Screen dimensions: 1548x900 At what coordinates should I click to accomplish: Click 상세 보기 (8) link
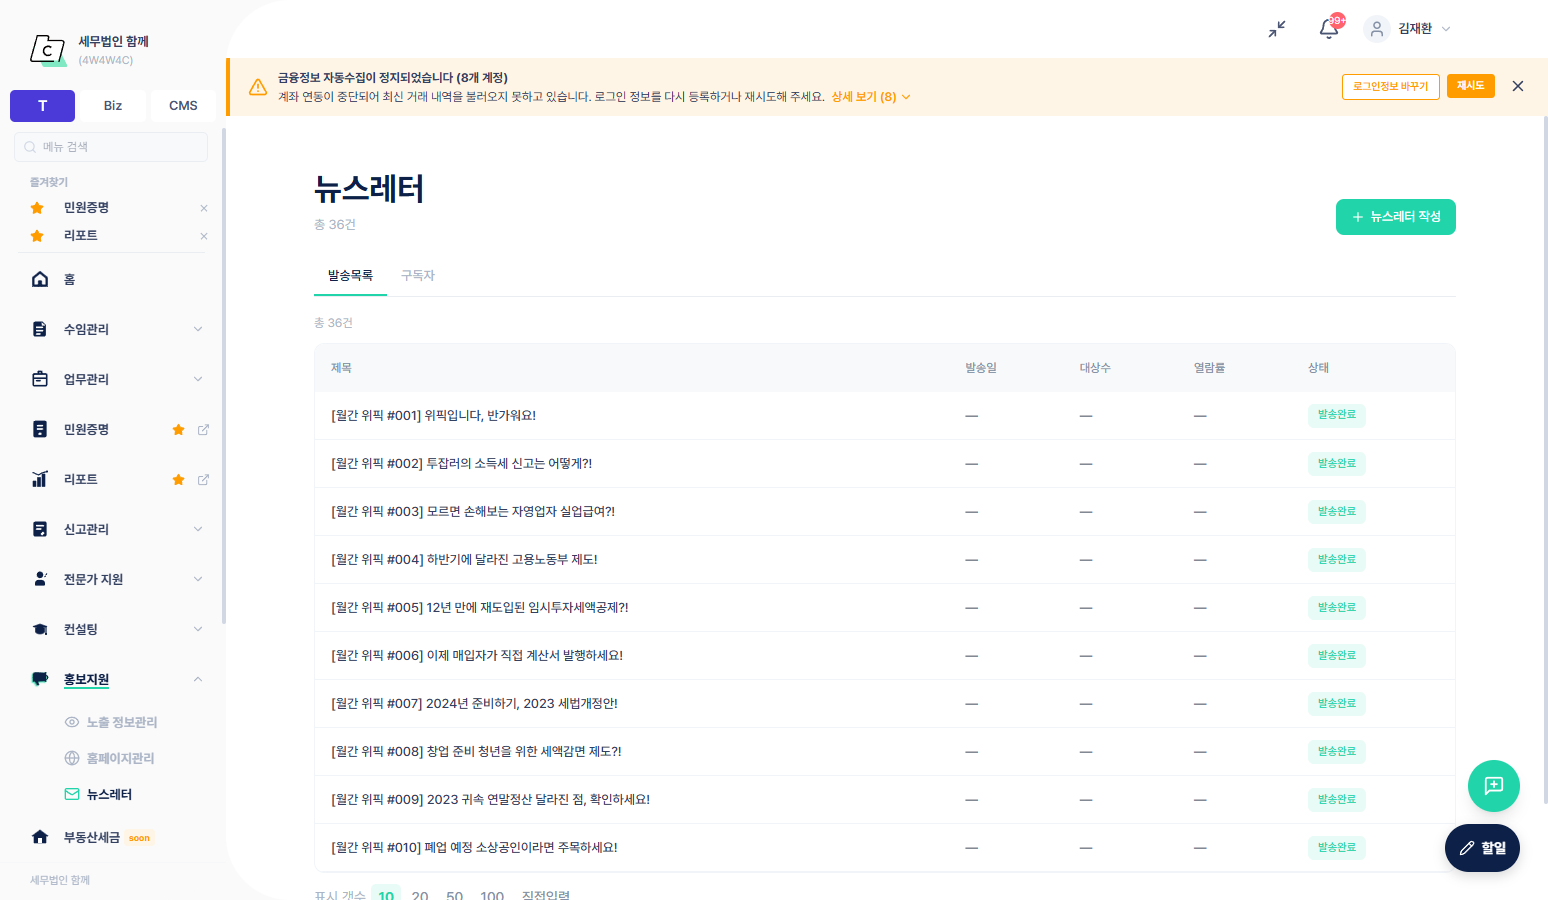click(x=870, y=97)
